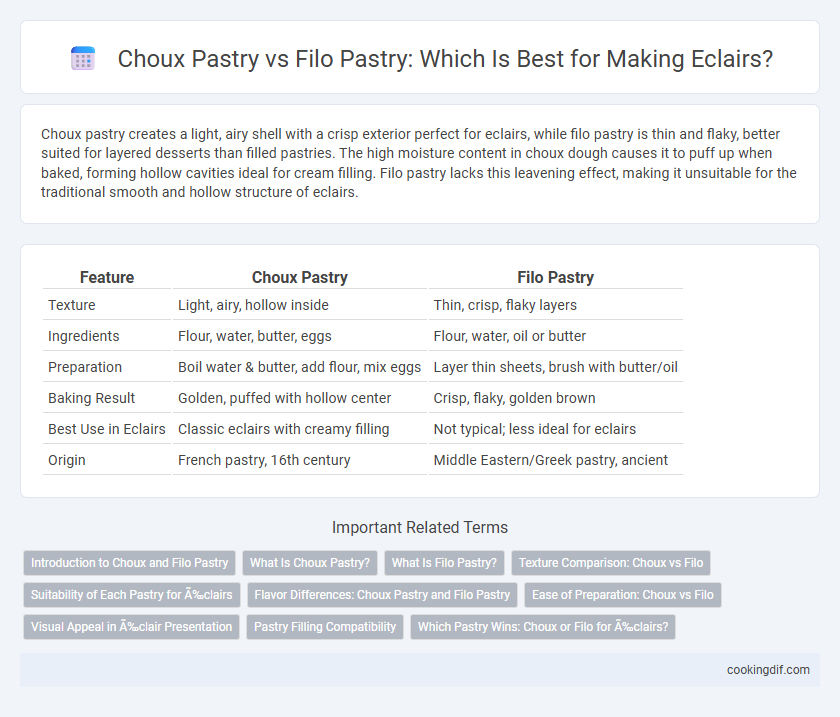Click the 'Filo Pastry' column header

pos(556,277)
